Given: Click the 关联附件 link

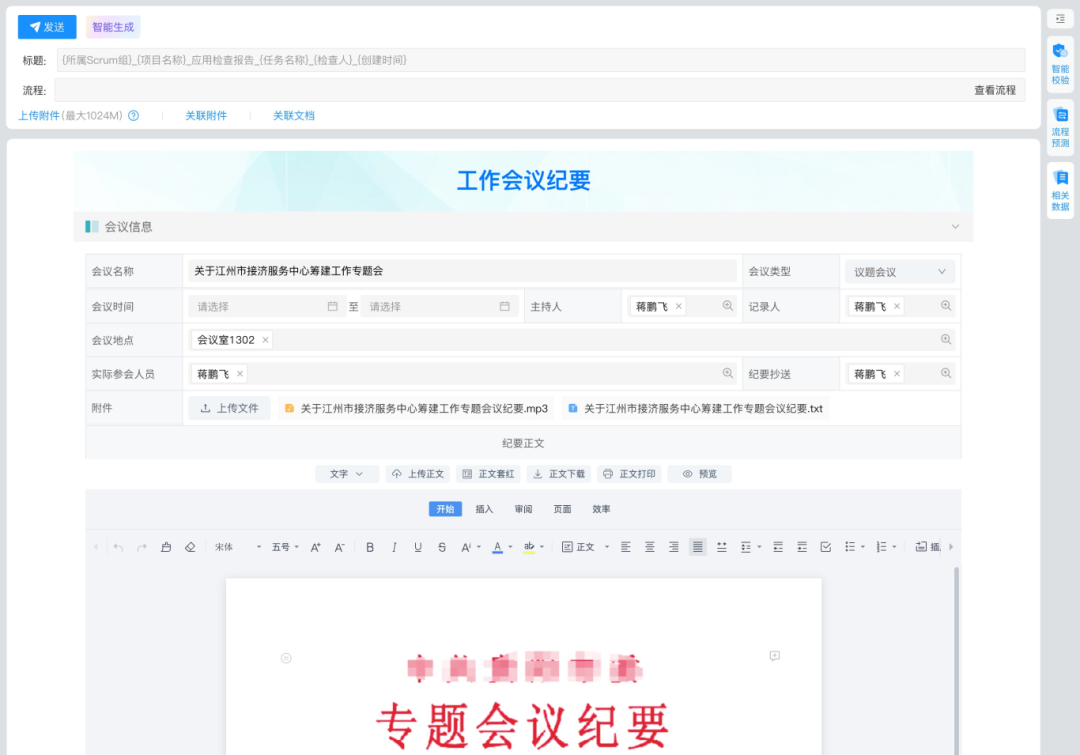Looking at the screenshot, I should pyautogui.click(x=206, y=116).
